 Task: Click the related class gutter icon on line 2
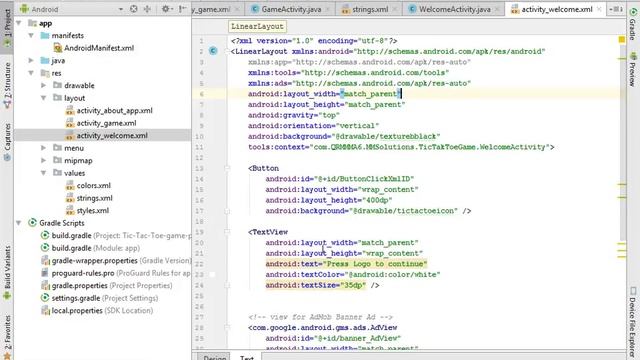pyautogui.click(x=213, y=51)
